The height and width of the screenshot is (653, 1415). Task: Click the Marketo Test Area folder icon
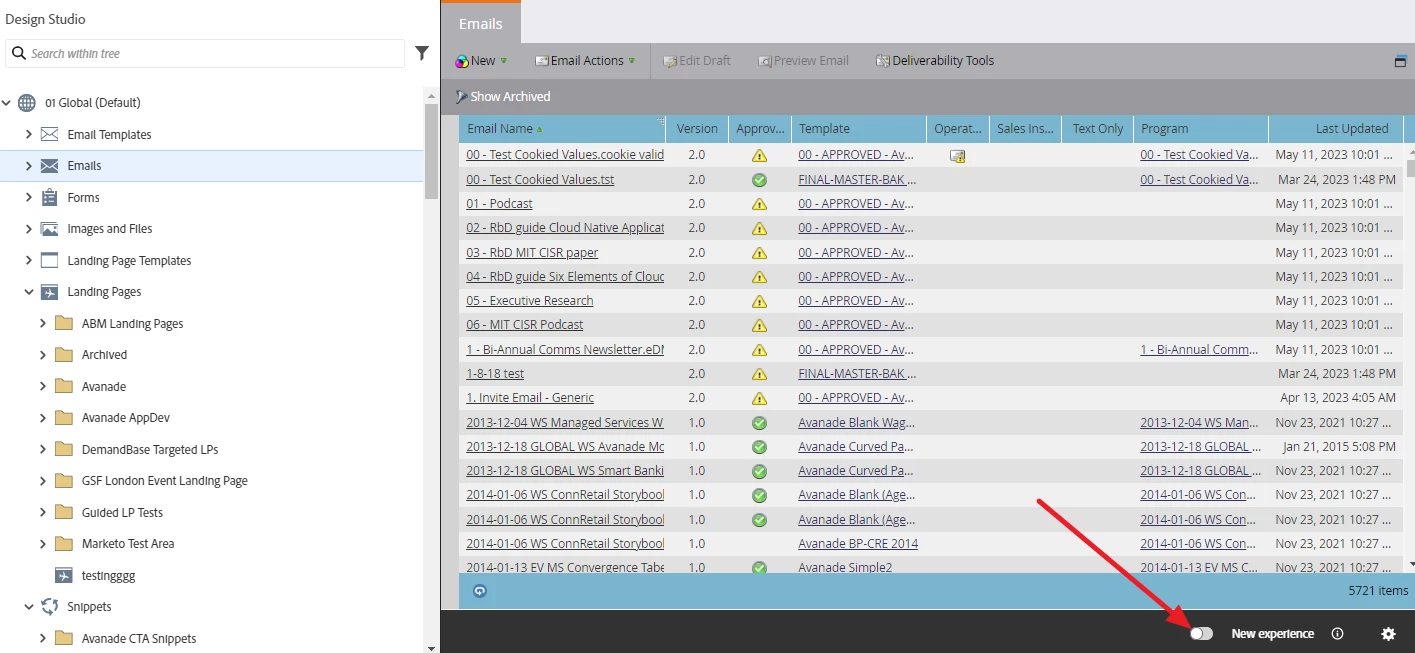tap(64, 544)
